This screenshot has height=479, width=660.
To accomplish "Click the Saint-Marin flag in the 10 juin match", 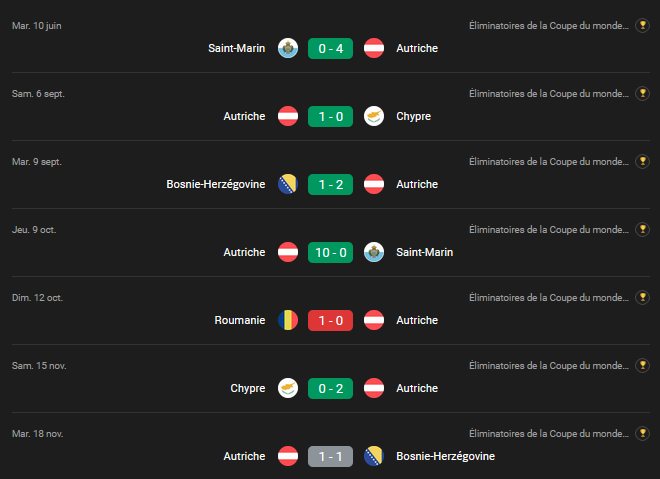I will tap(287, 48).
